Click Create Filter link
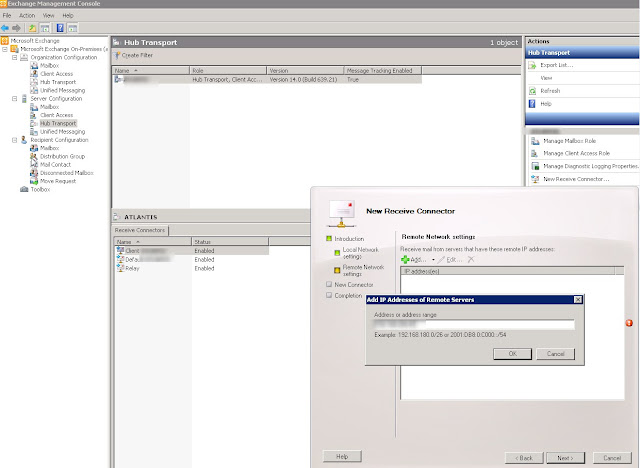 137,55
